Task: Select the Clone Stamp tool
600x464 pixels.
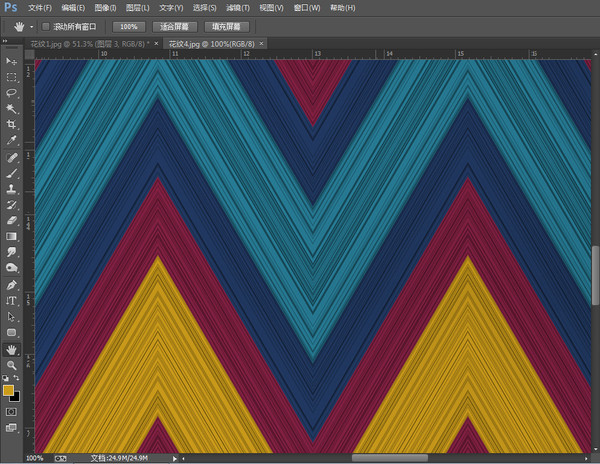Action: tap(11, 189)
